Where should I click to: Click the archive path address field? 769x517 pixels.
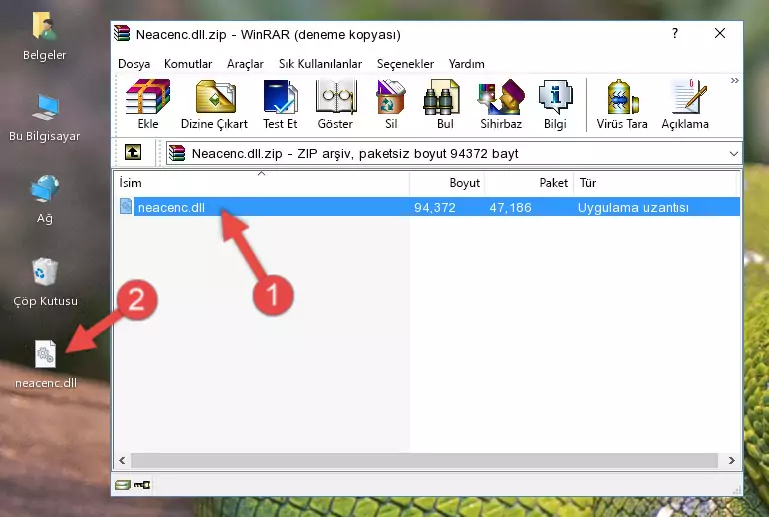click(x=453, y=154)
